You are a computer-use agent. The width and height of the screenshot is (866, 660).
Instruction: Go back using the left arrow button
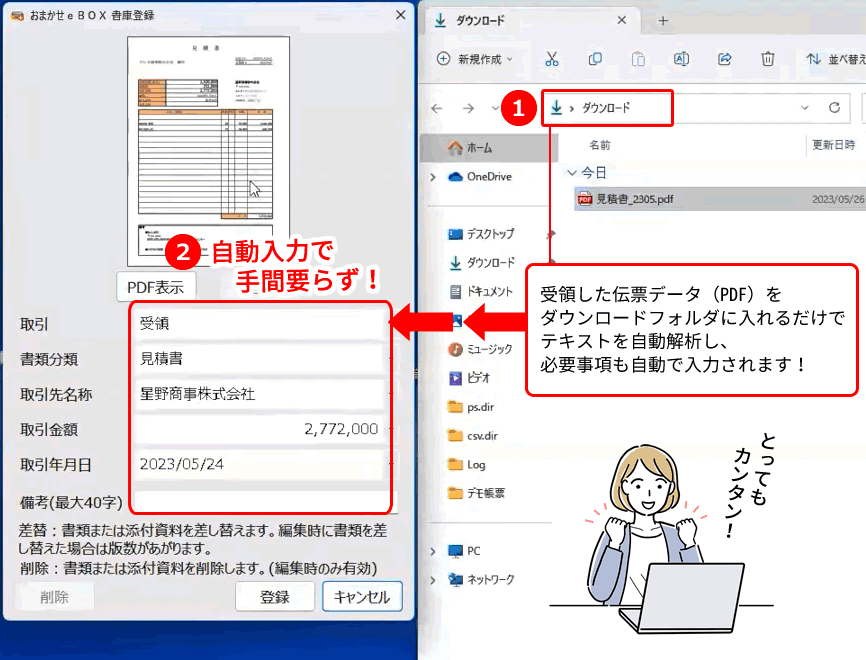tap(437, 108)
